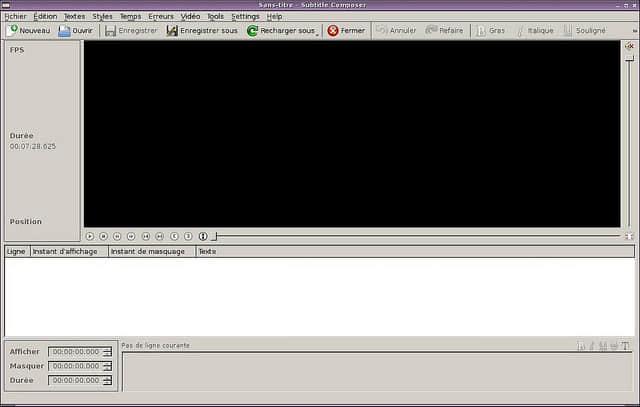Image resolution: width=640 pixels, height=407 pixels.
Task: Open the Vidéo menu
Action: [x=190, y=16]
